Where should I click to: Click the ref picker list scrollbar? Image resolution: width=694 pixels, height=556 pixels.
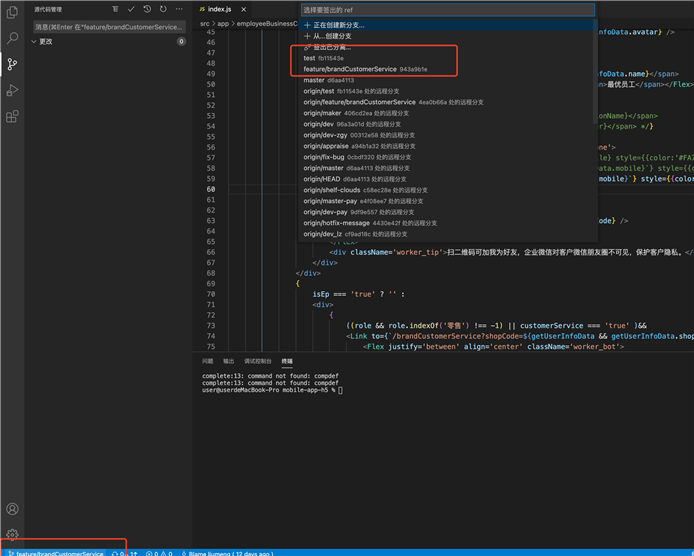tap(595, 72)
